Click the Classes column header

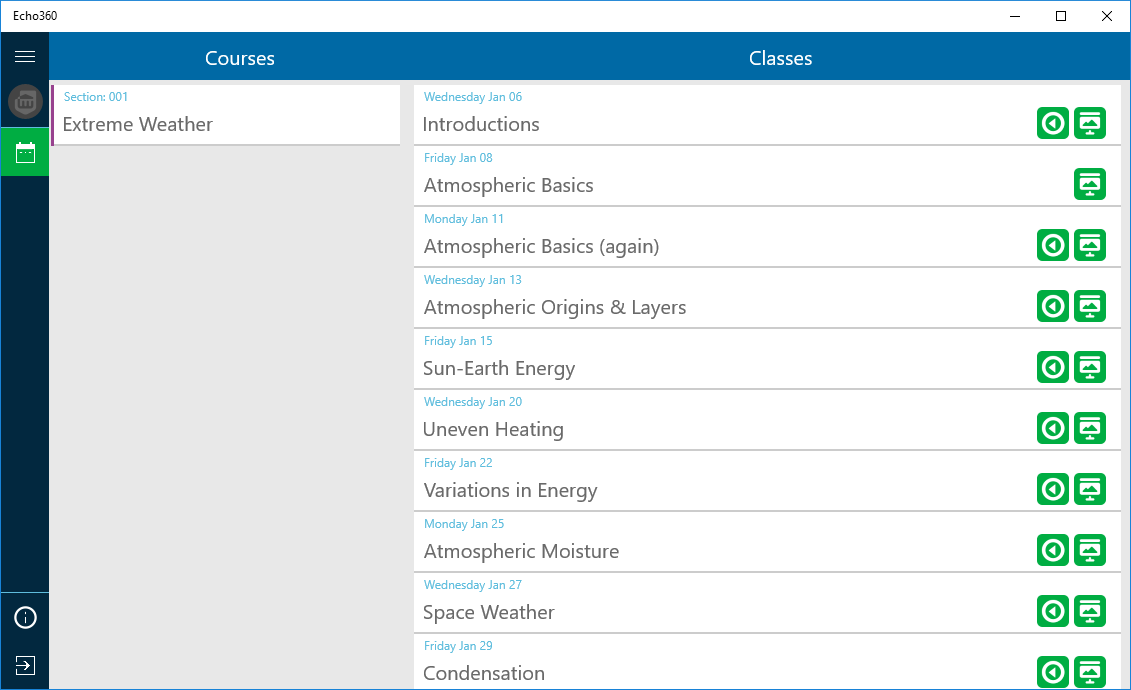(x=780, y=58)
